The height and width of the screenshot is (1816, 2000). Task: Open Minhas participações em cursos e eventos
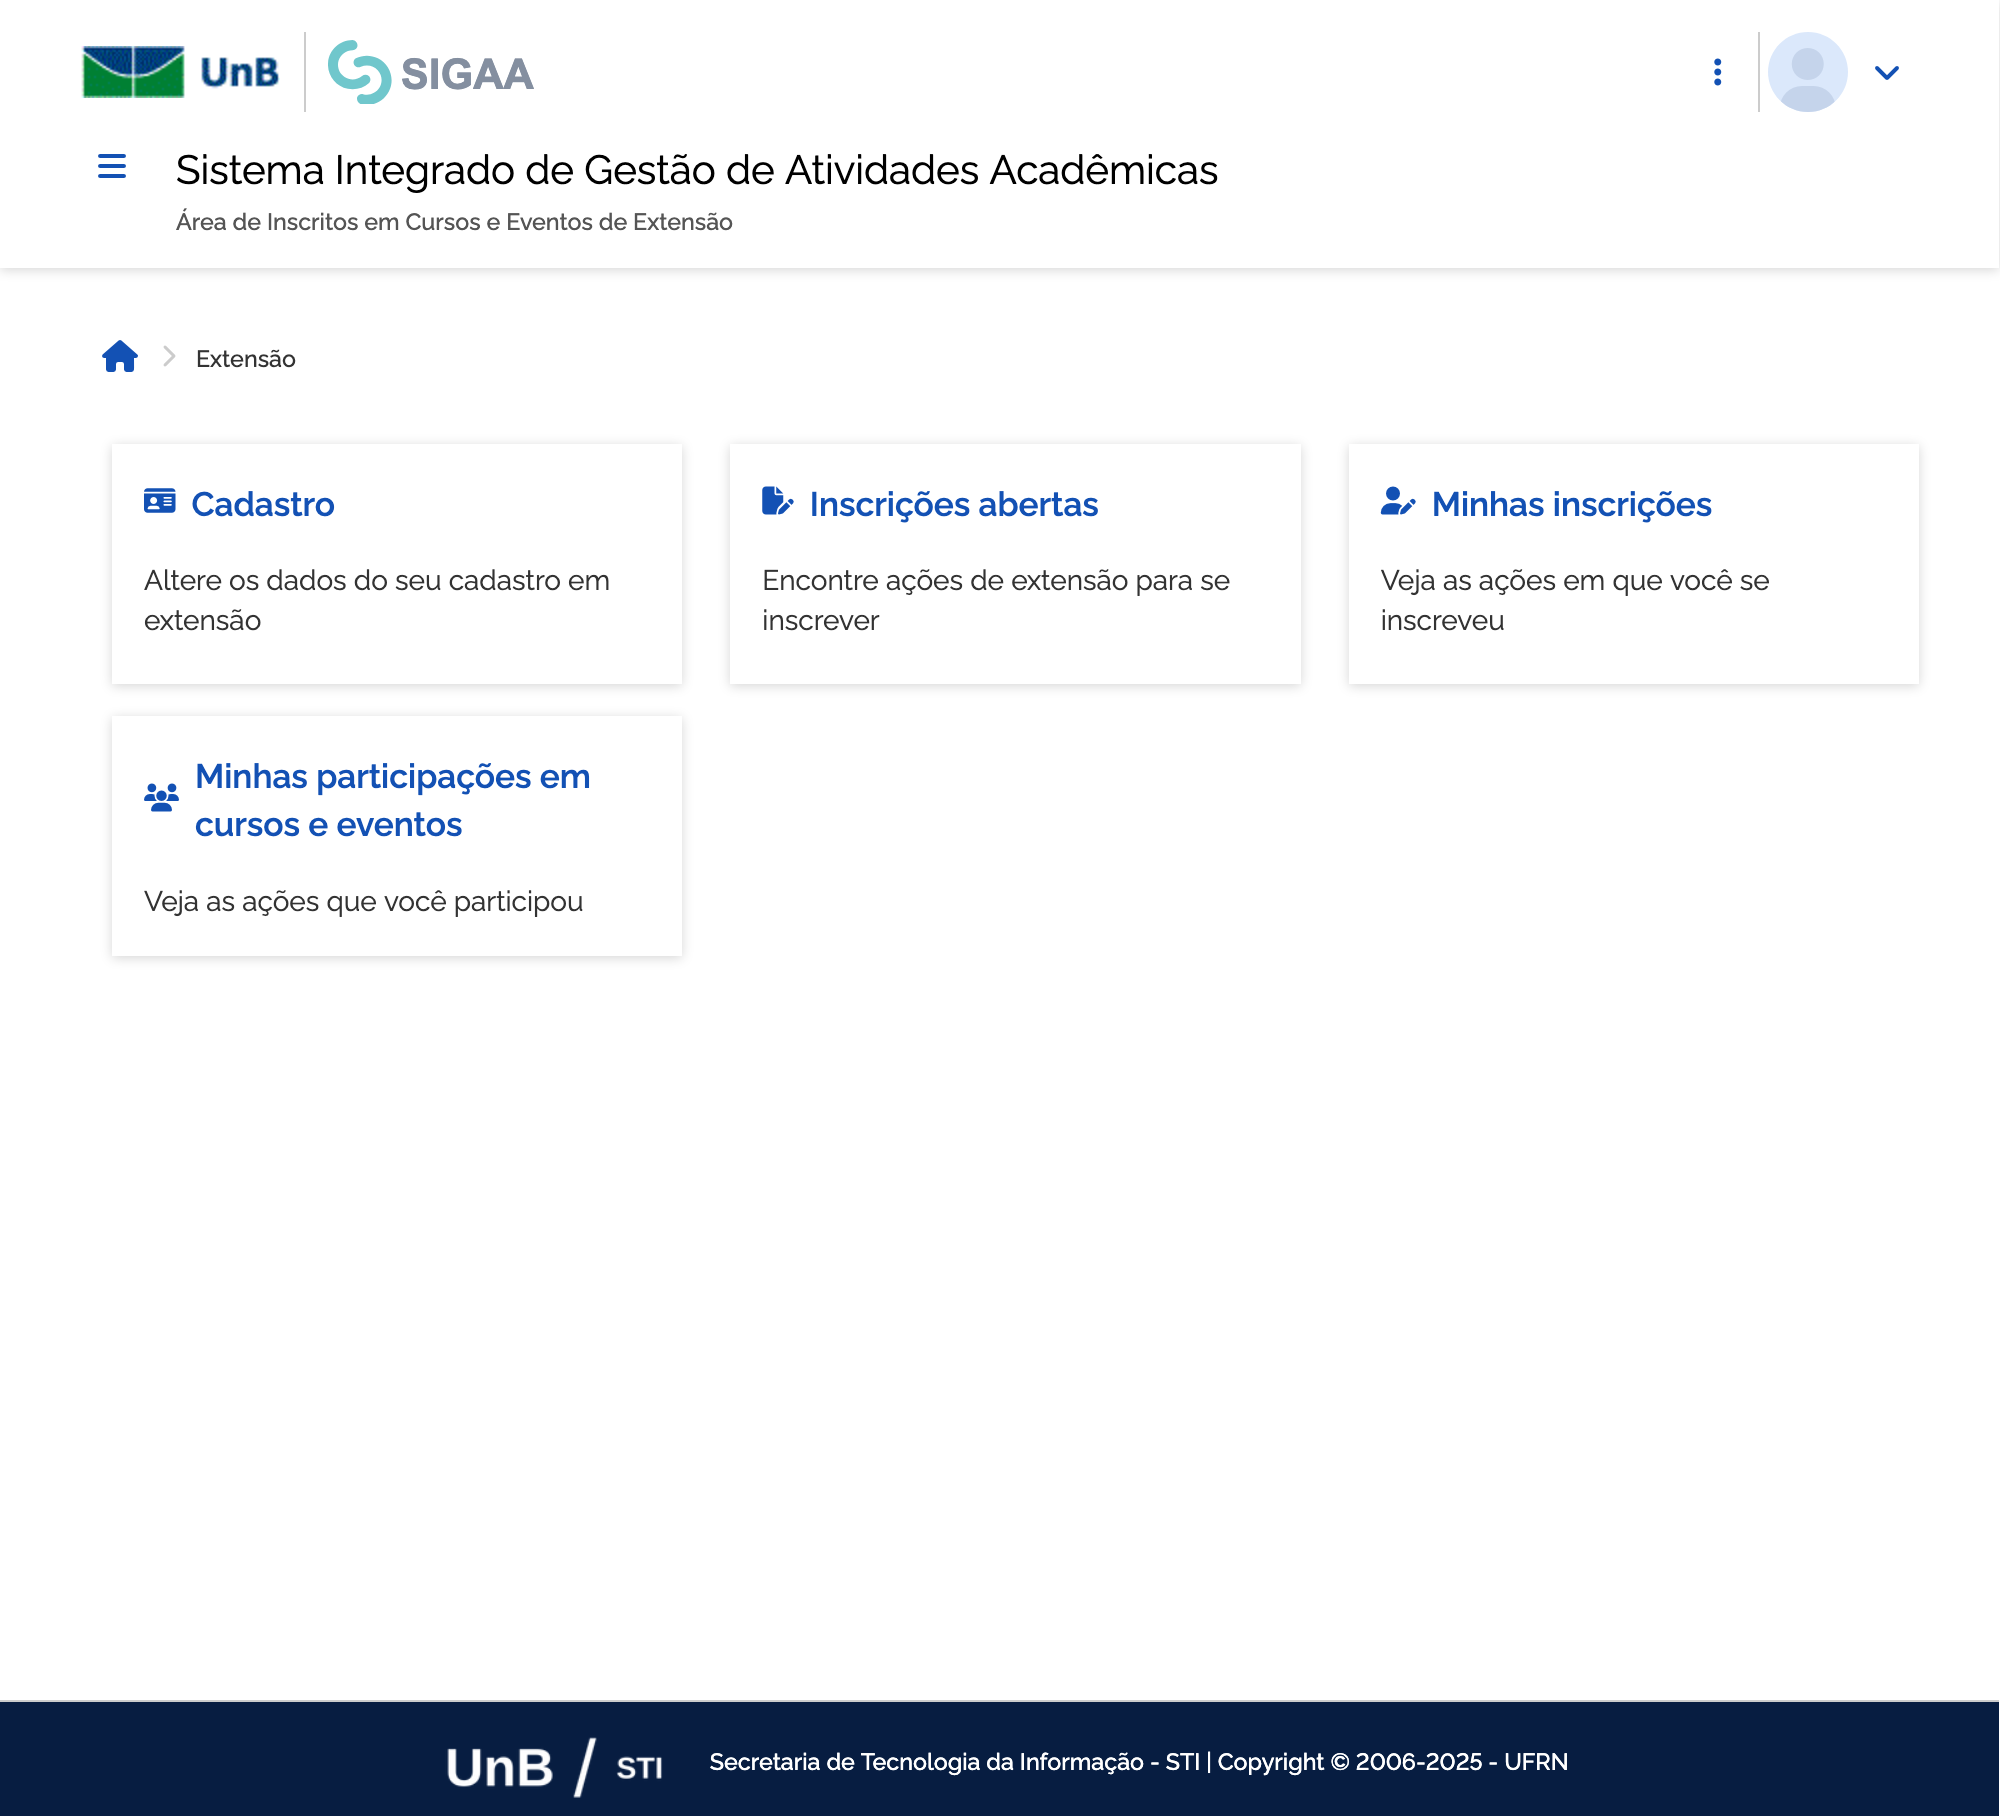tap(392, 800)
